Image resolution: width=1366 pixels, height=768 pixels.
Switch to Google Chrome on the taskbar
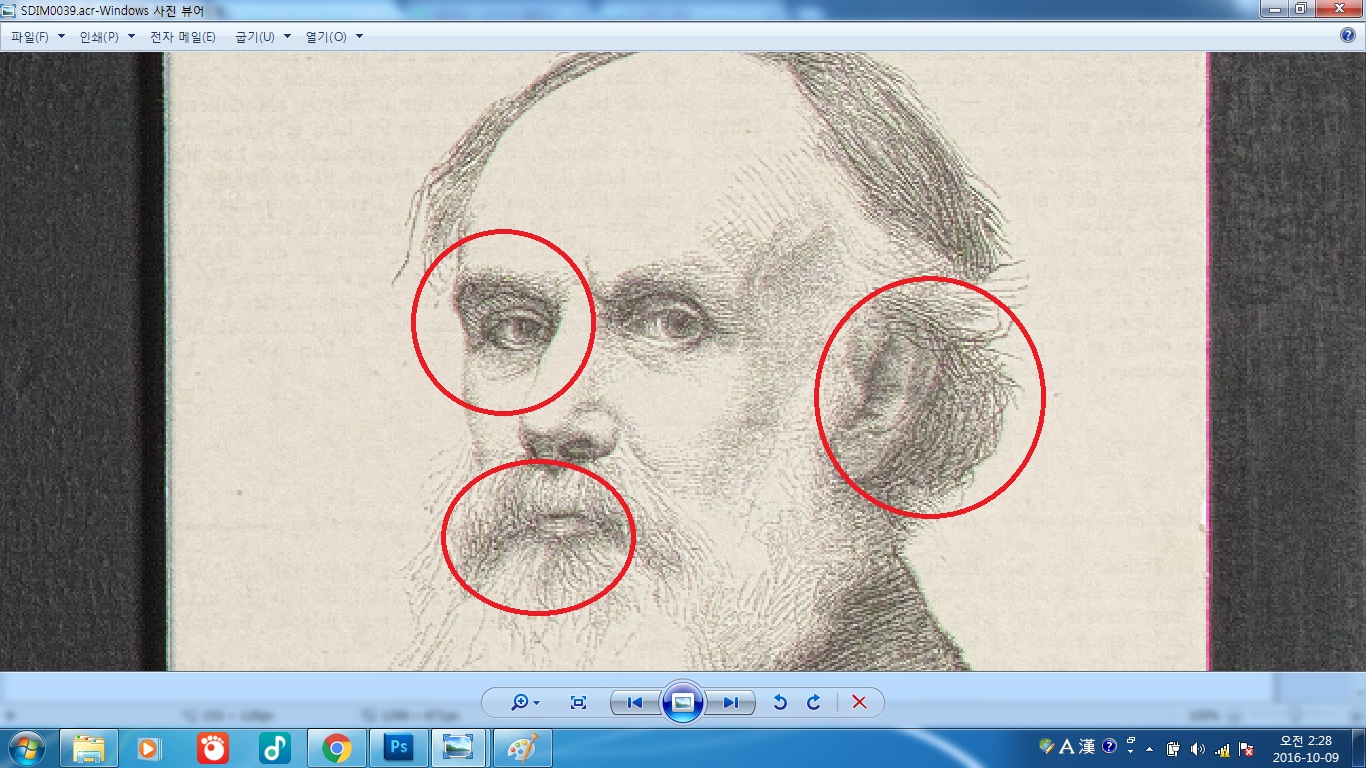336,748
